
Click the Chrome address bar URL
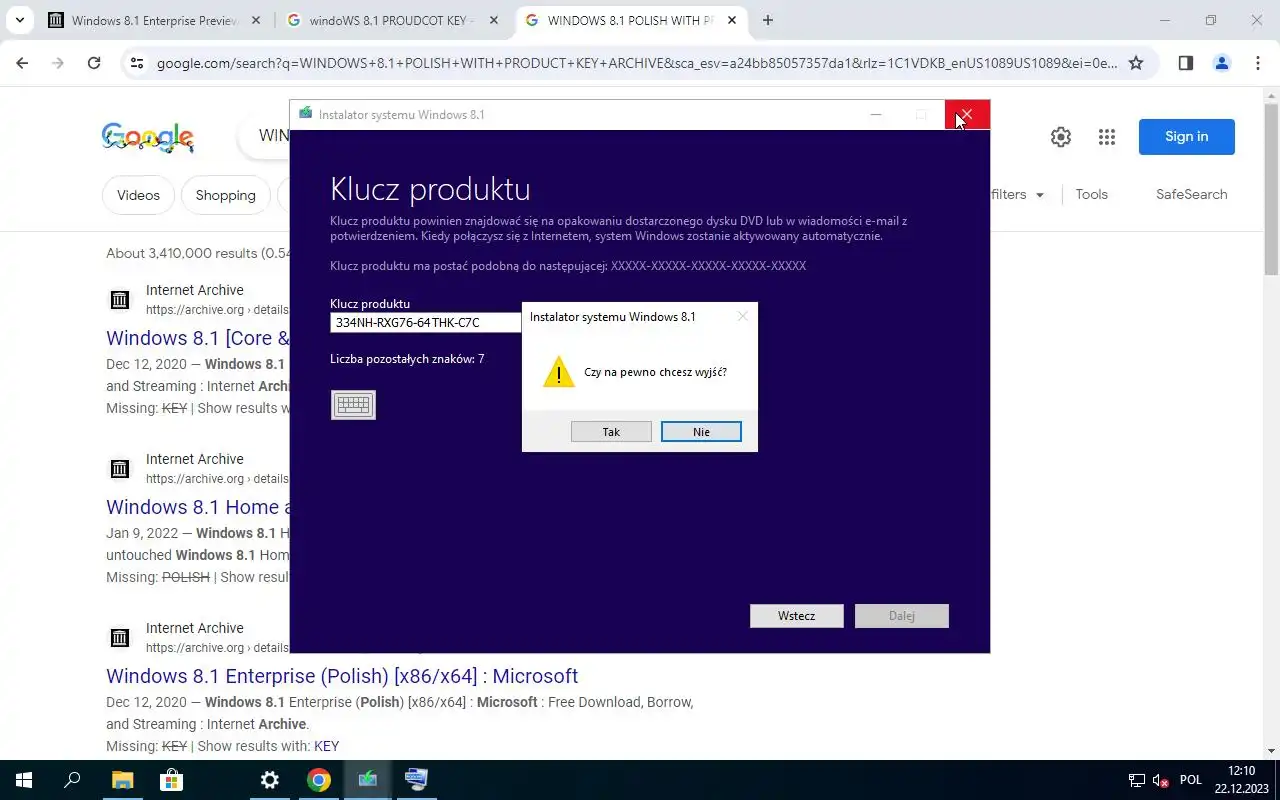[x=637, y=63]
